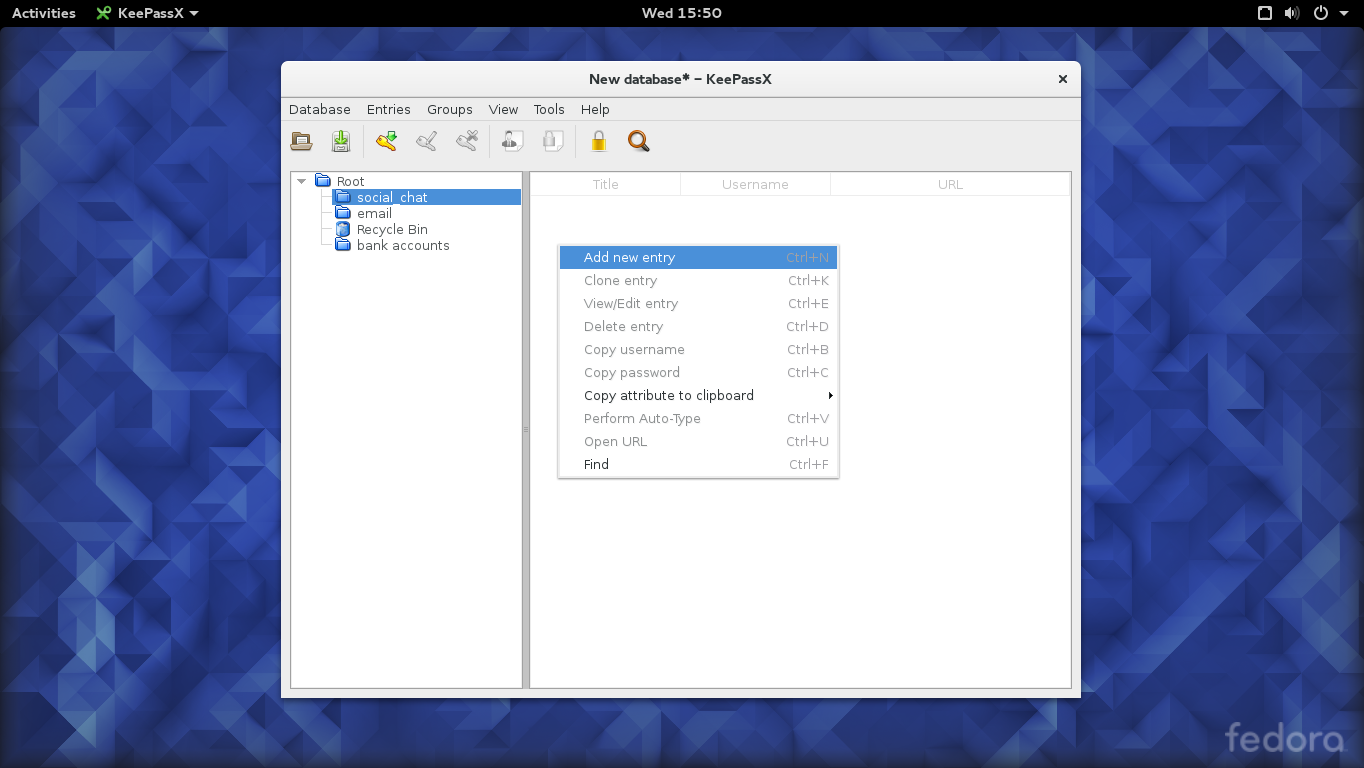social_chat folder icon

tap(343, 197)
